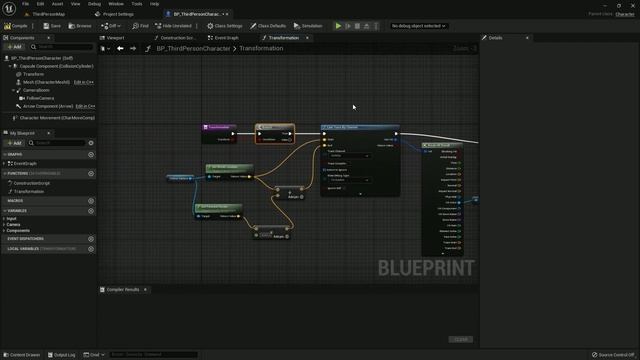Open the Help menu
Viewport: 640px width, 360px height.
(154, 4)
